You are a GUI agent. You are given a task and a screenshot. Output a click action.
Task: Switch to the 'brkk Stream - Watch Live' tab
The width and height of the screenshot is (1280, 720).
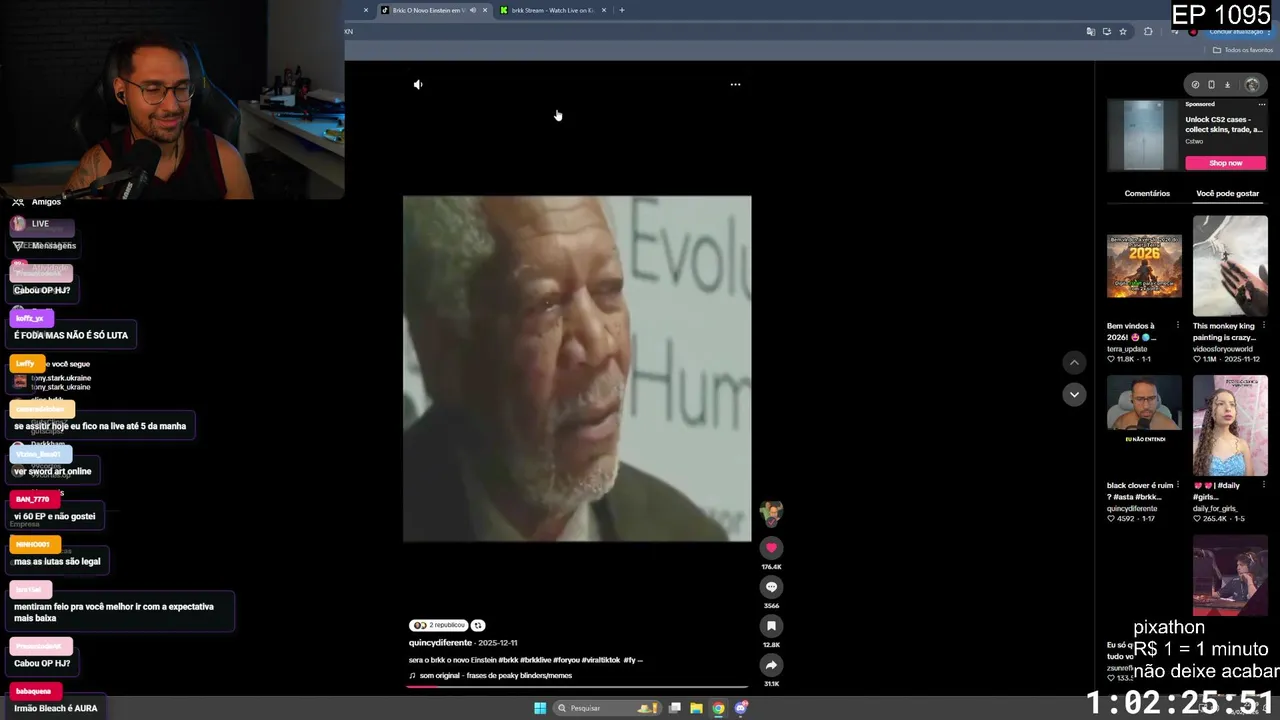552,10
